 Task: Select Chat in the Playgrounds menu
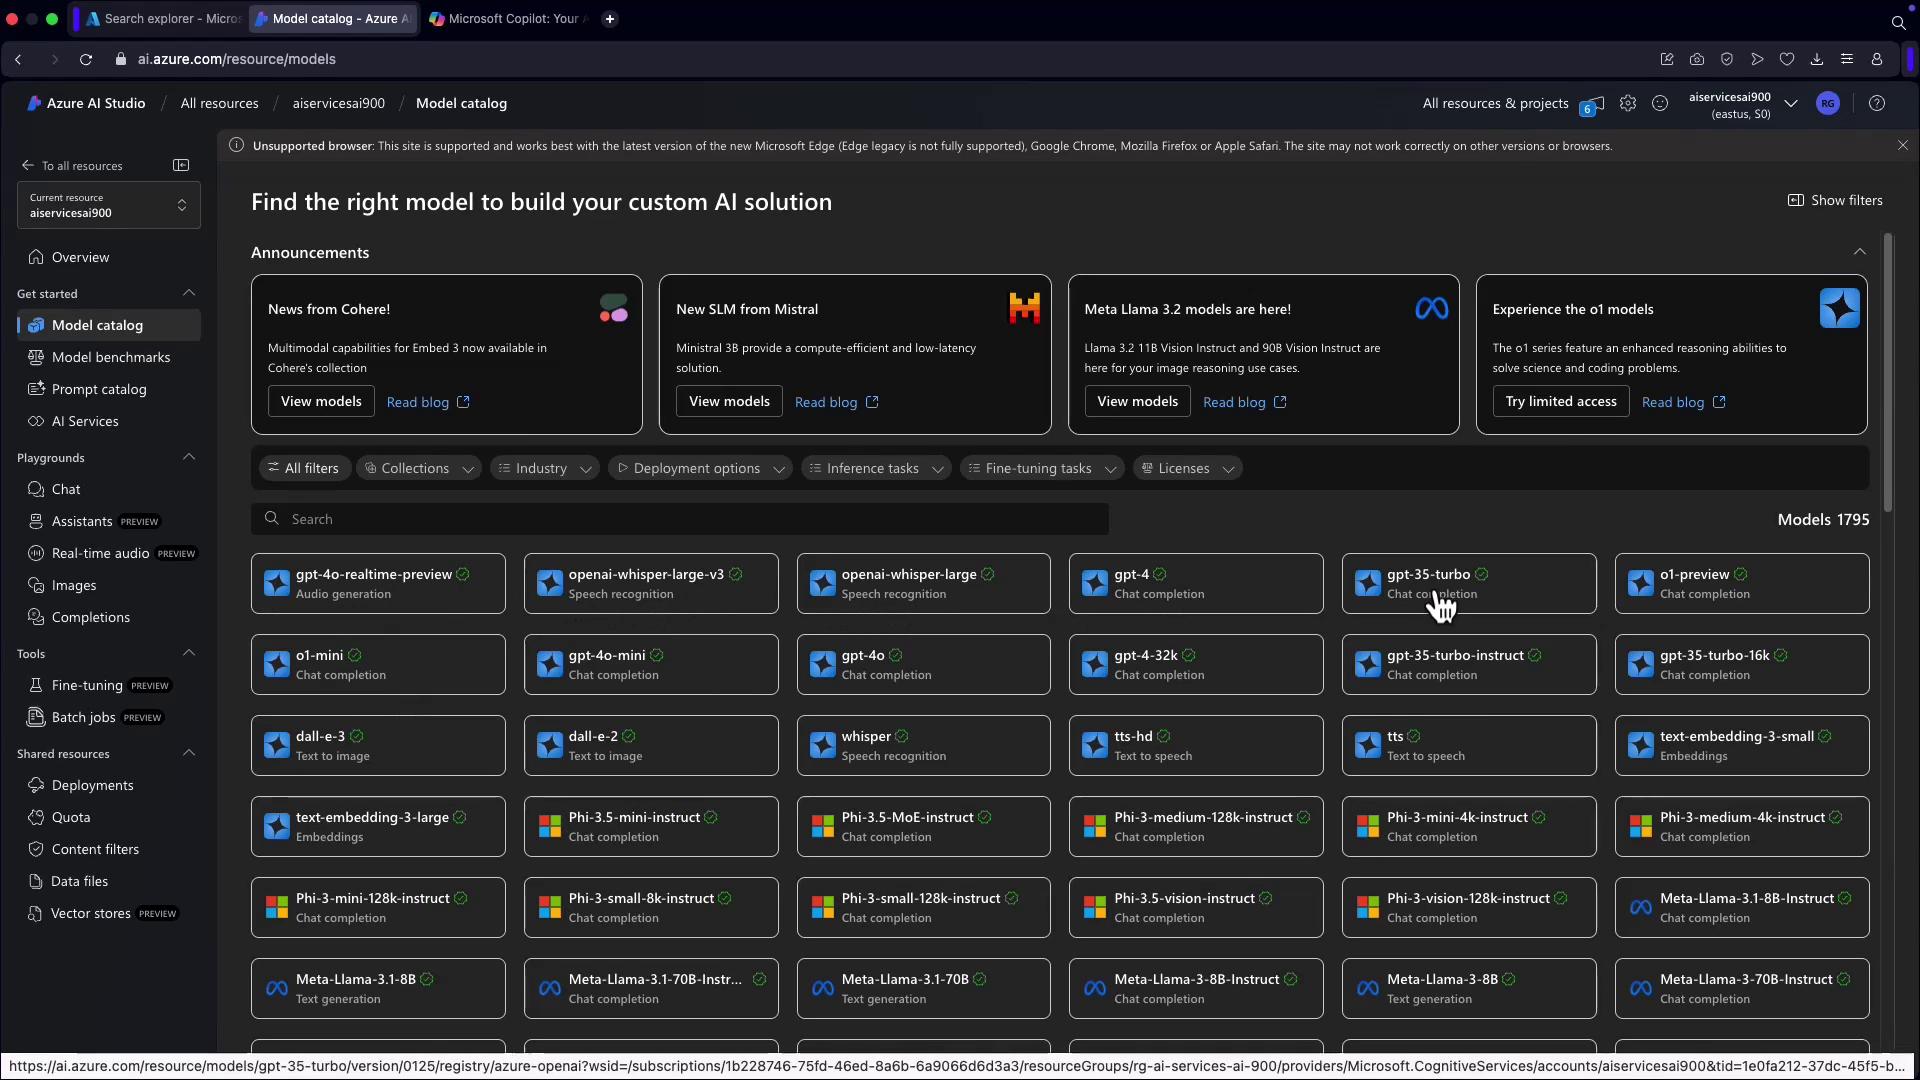(x=66, y=489)
